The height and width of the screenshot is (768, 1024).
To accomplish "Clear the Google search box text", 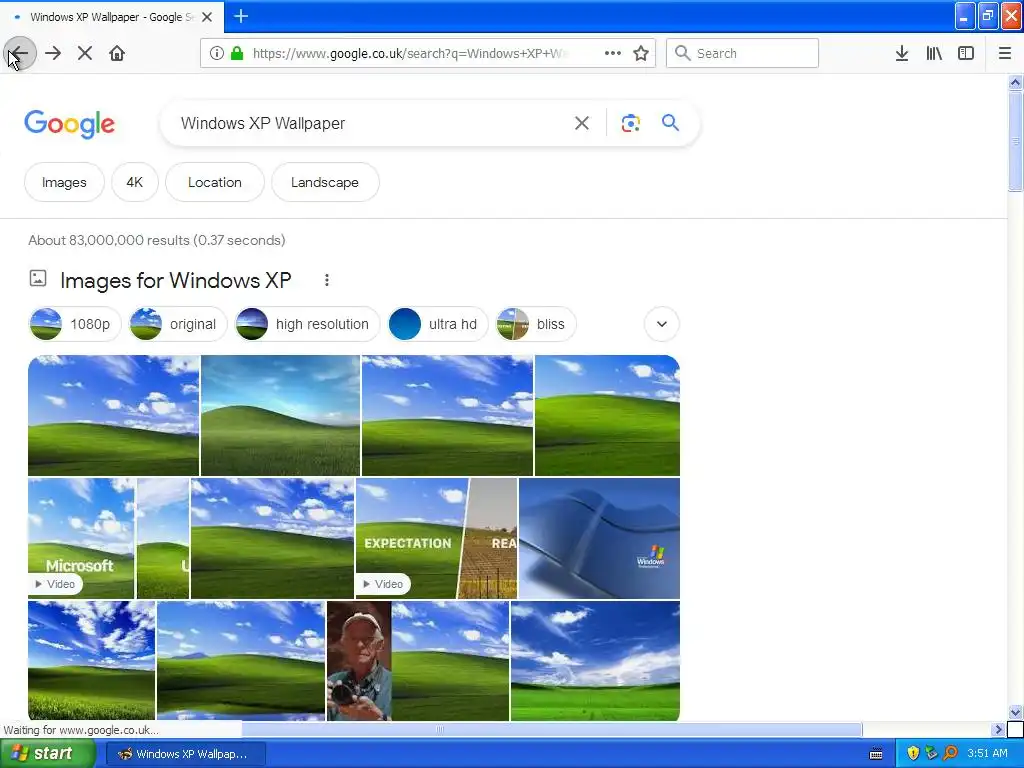I will click(x=581, y=123).
